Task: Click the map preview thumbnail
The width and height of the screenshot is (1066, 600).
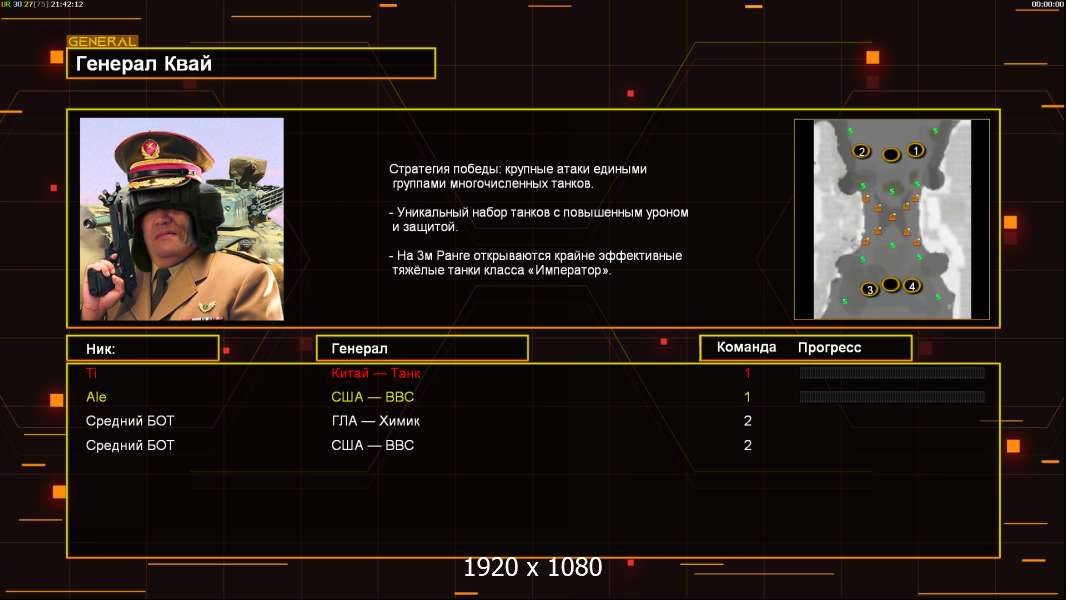Action: tap(892, 219)
